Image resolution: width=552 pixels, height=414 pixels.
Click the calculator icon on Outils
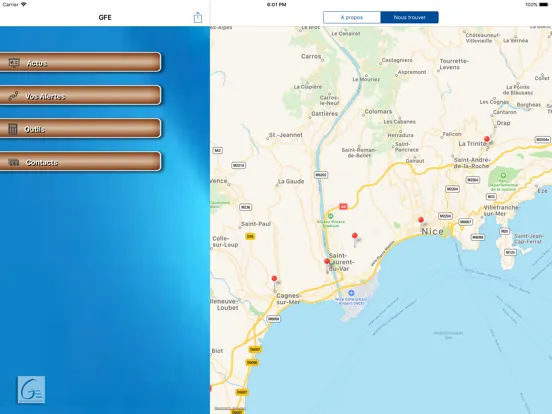pos(13,129)
